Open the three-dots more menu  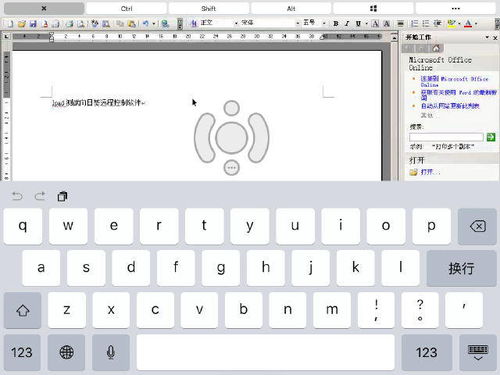tap(456, 8)
